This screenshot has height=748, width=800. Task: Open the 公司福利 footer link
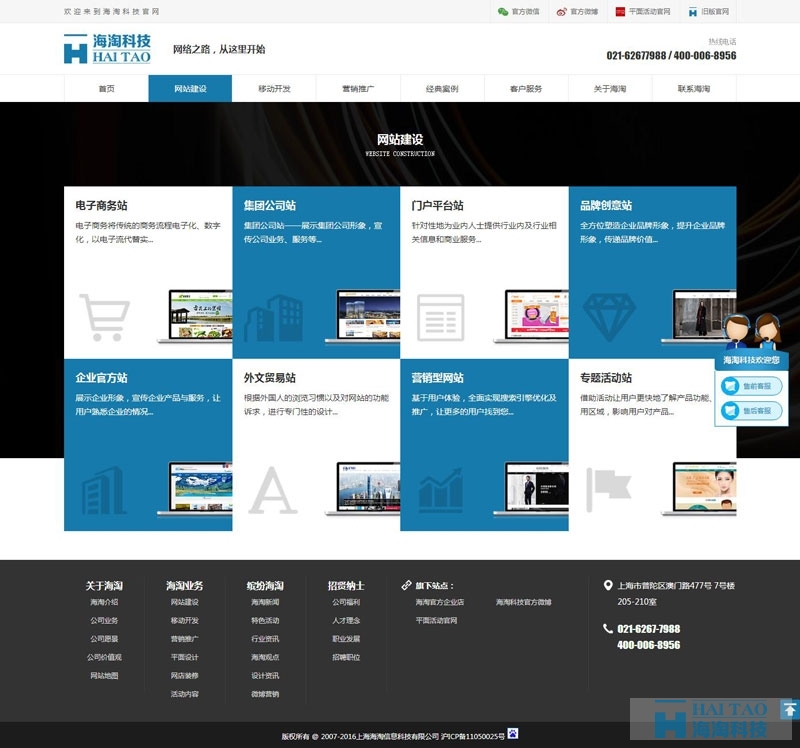(x=346, y=602)
